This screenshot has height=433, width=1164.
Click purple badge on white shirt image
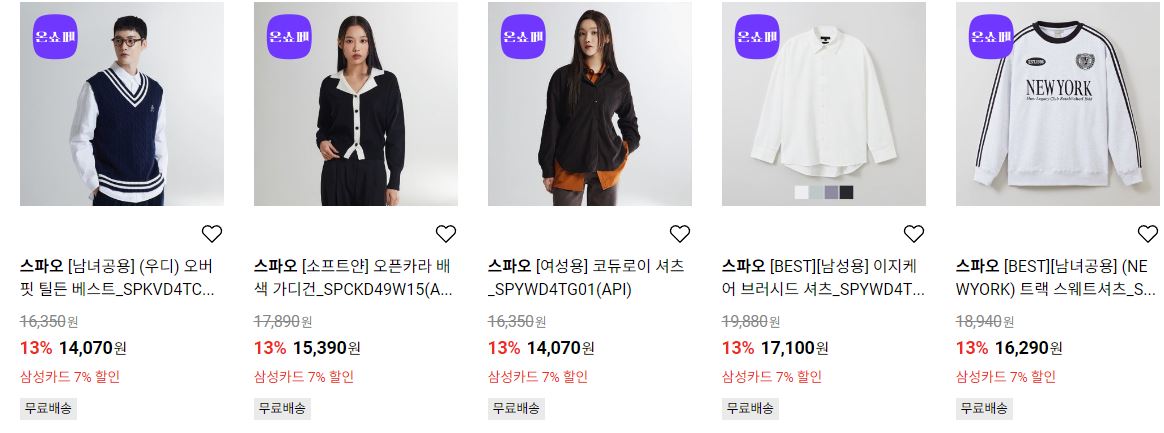pyautogui.click(x=756, y=36)
